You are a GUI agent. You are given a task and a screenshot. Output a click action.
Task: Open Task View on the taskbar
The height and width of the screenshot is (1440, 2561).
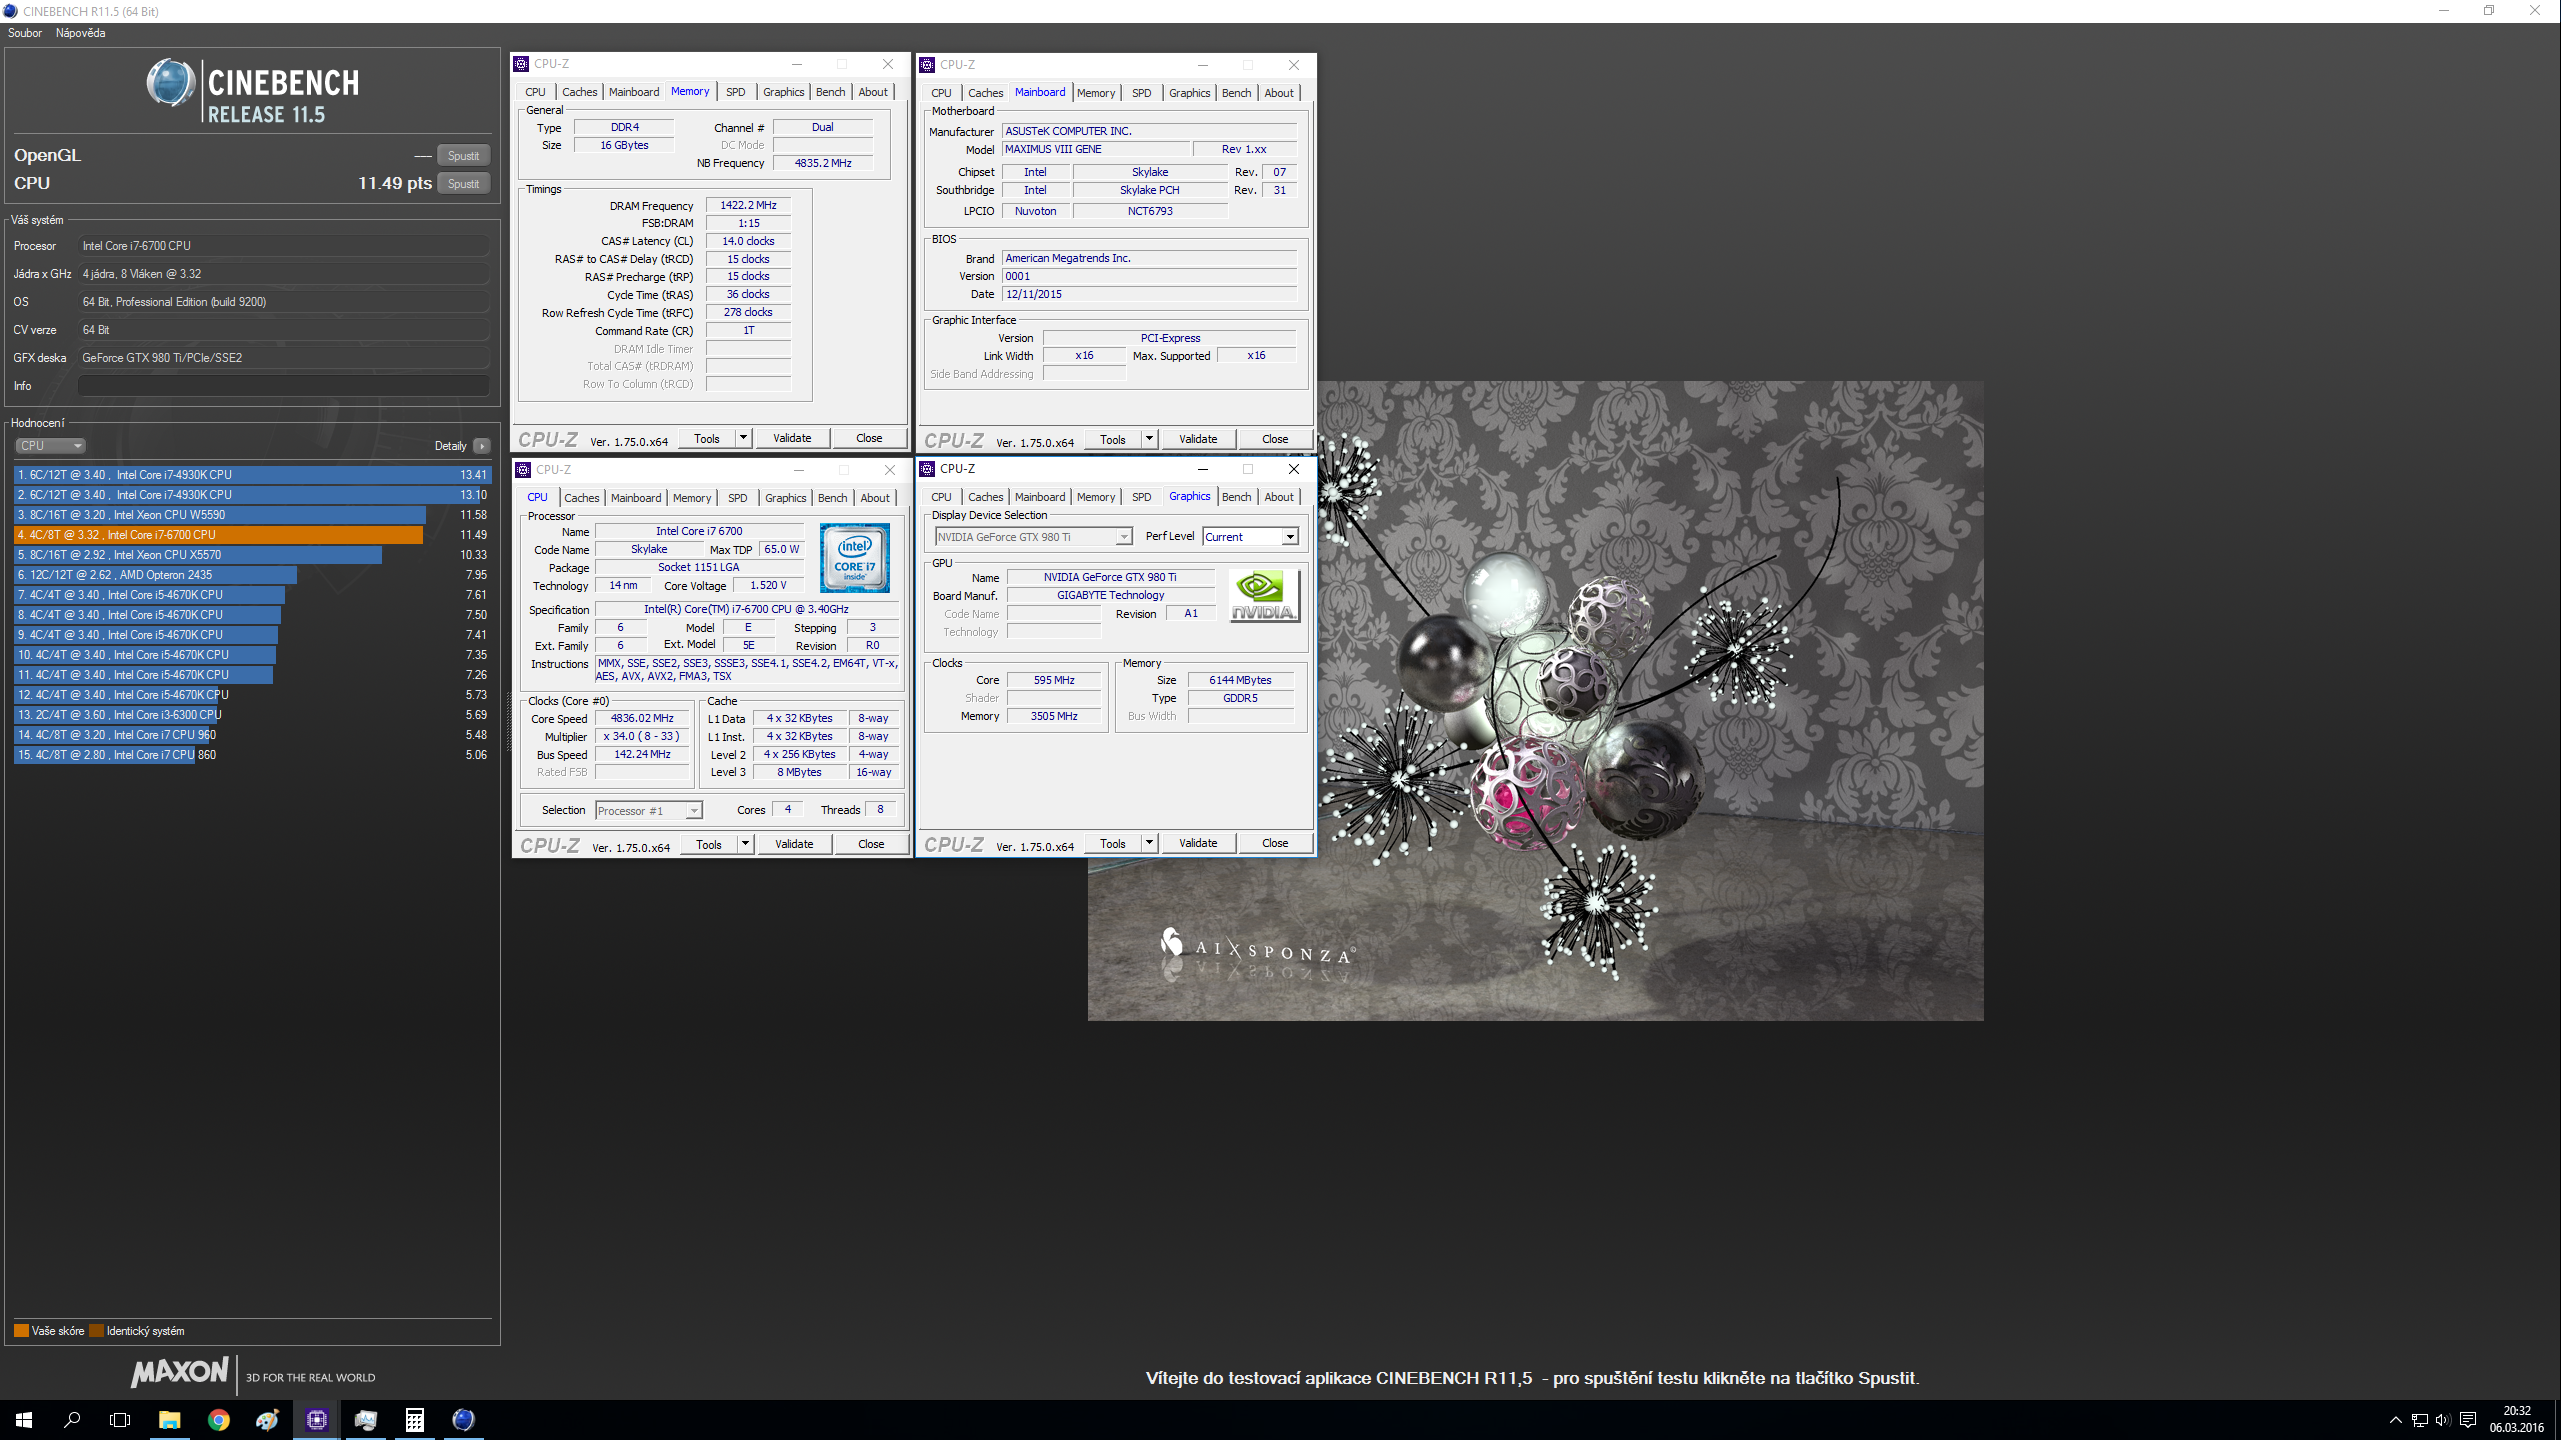pyautogui.click(x=120, y=1419)
